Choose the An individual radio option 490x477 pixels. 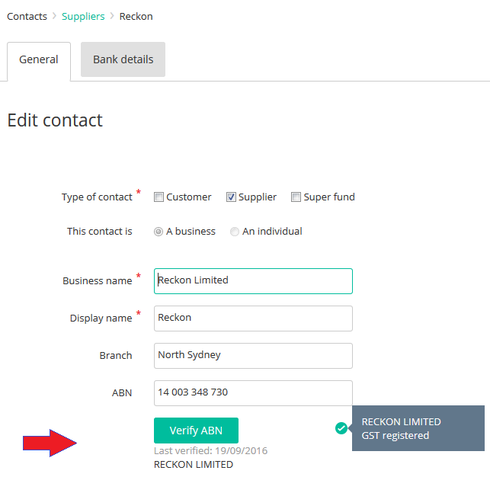234,231
